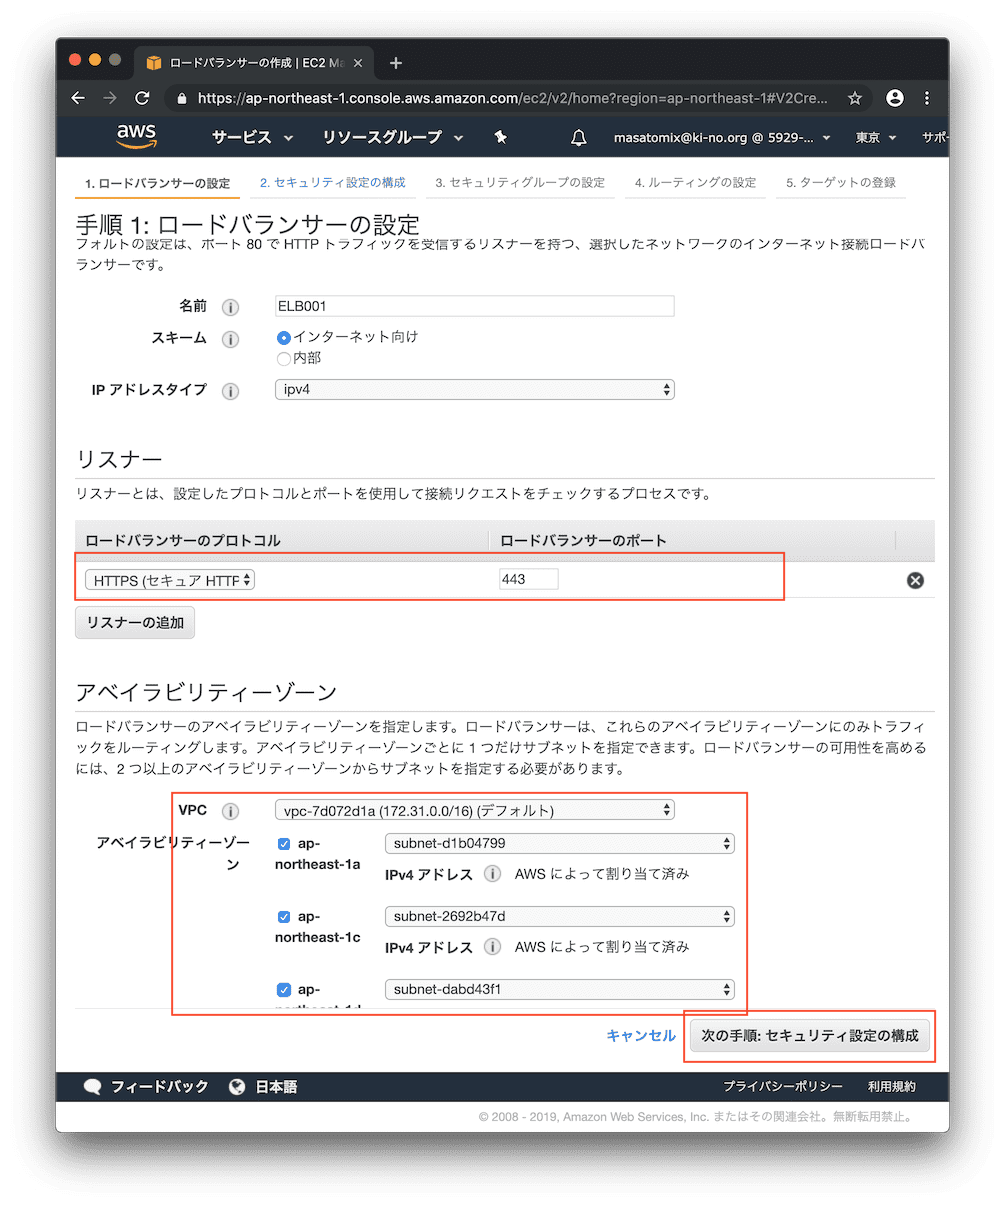
Task: Go to step 3 セキュリティグループの設定 tab
Action: (520, 183)
